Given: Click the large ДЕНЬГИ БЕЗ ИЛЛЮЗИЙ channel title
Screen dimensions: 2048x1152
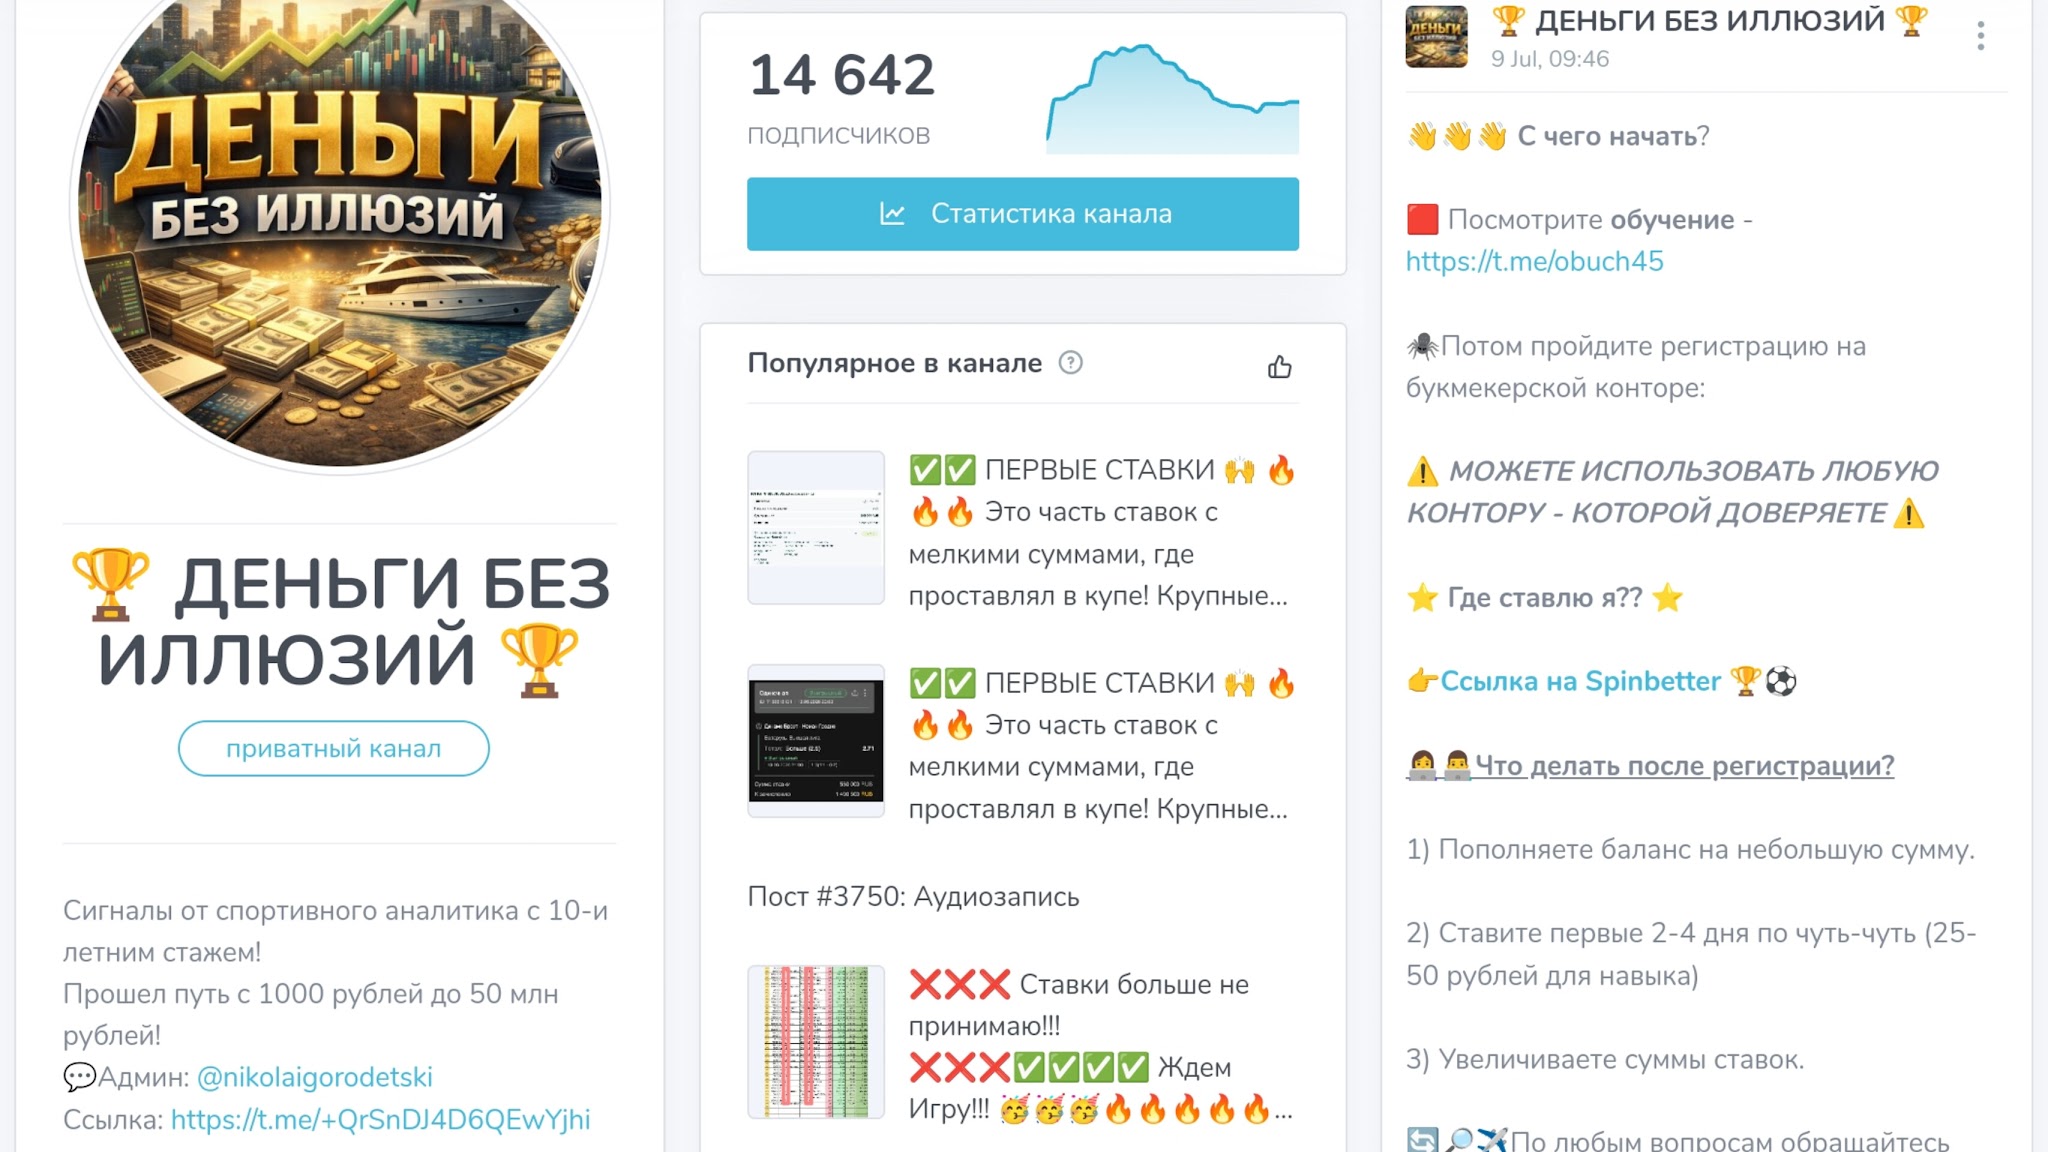Looking at the screenshot, I should (340, 621).
